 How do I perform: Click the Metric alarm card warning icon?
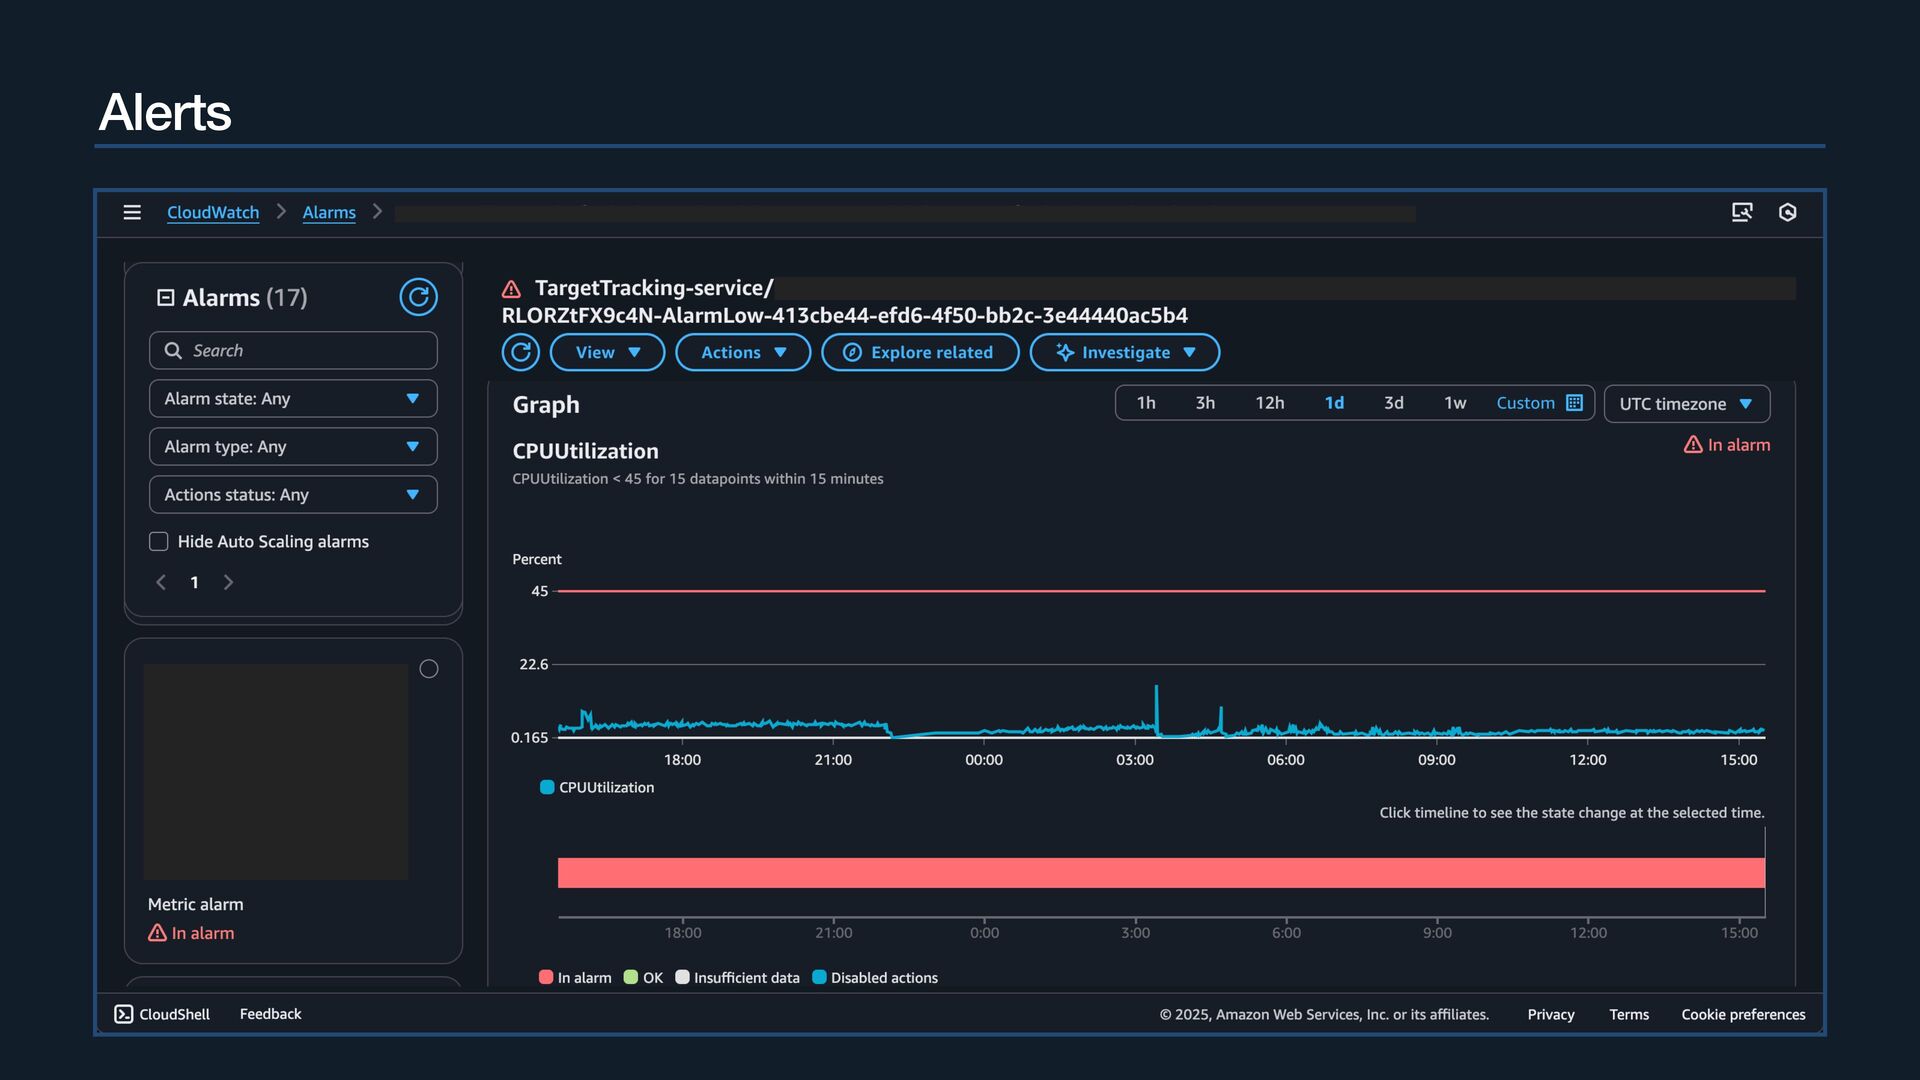coord(157,933)
